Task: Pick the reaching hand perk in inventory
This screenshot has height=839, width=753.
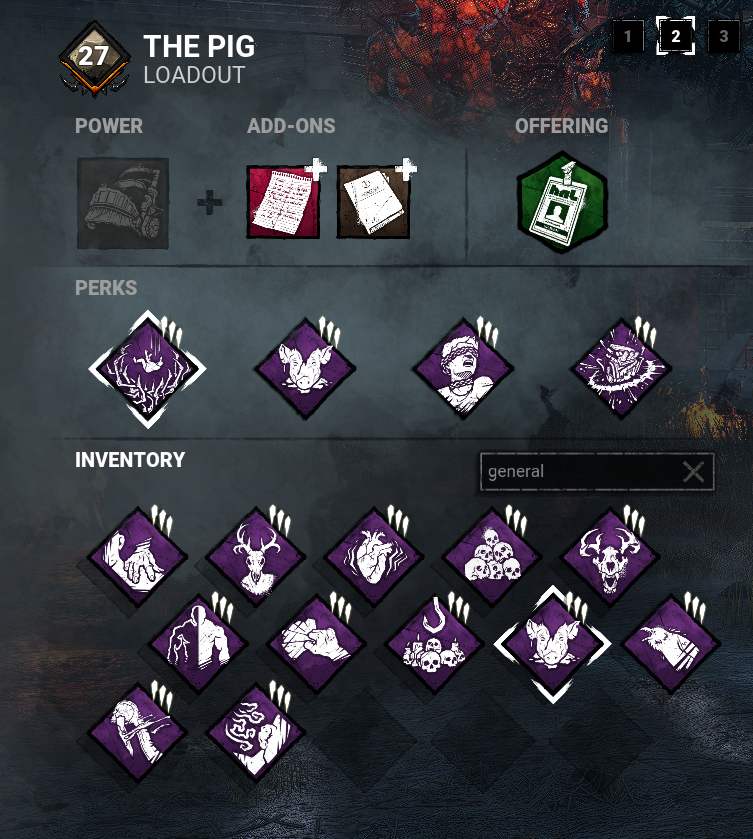Action: [138, 558]
